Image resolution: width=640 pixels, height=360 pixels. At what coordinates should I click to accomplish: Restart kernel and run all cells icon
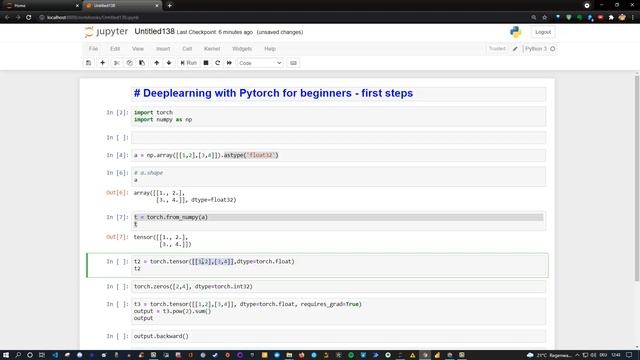pyautogui.click(x=229, y=63)
